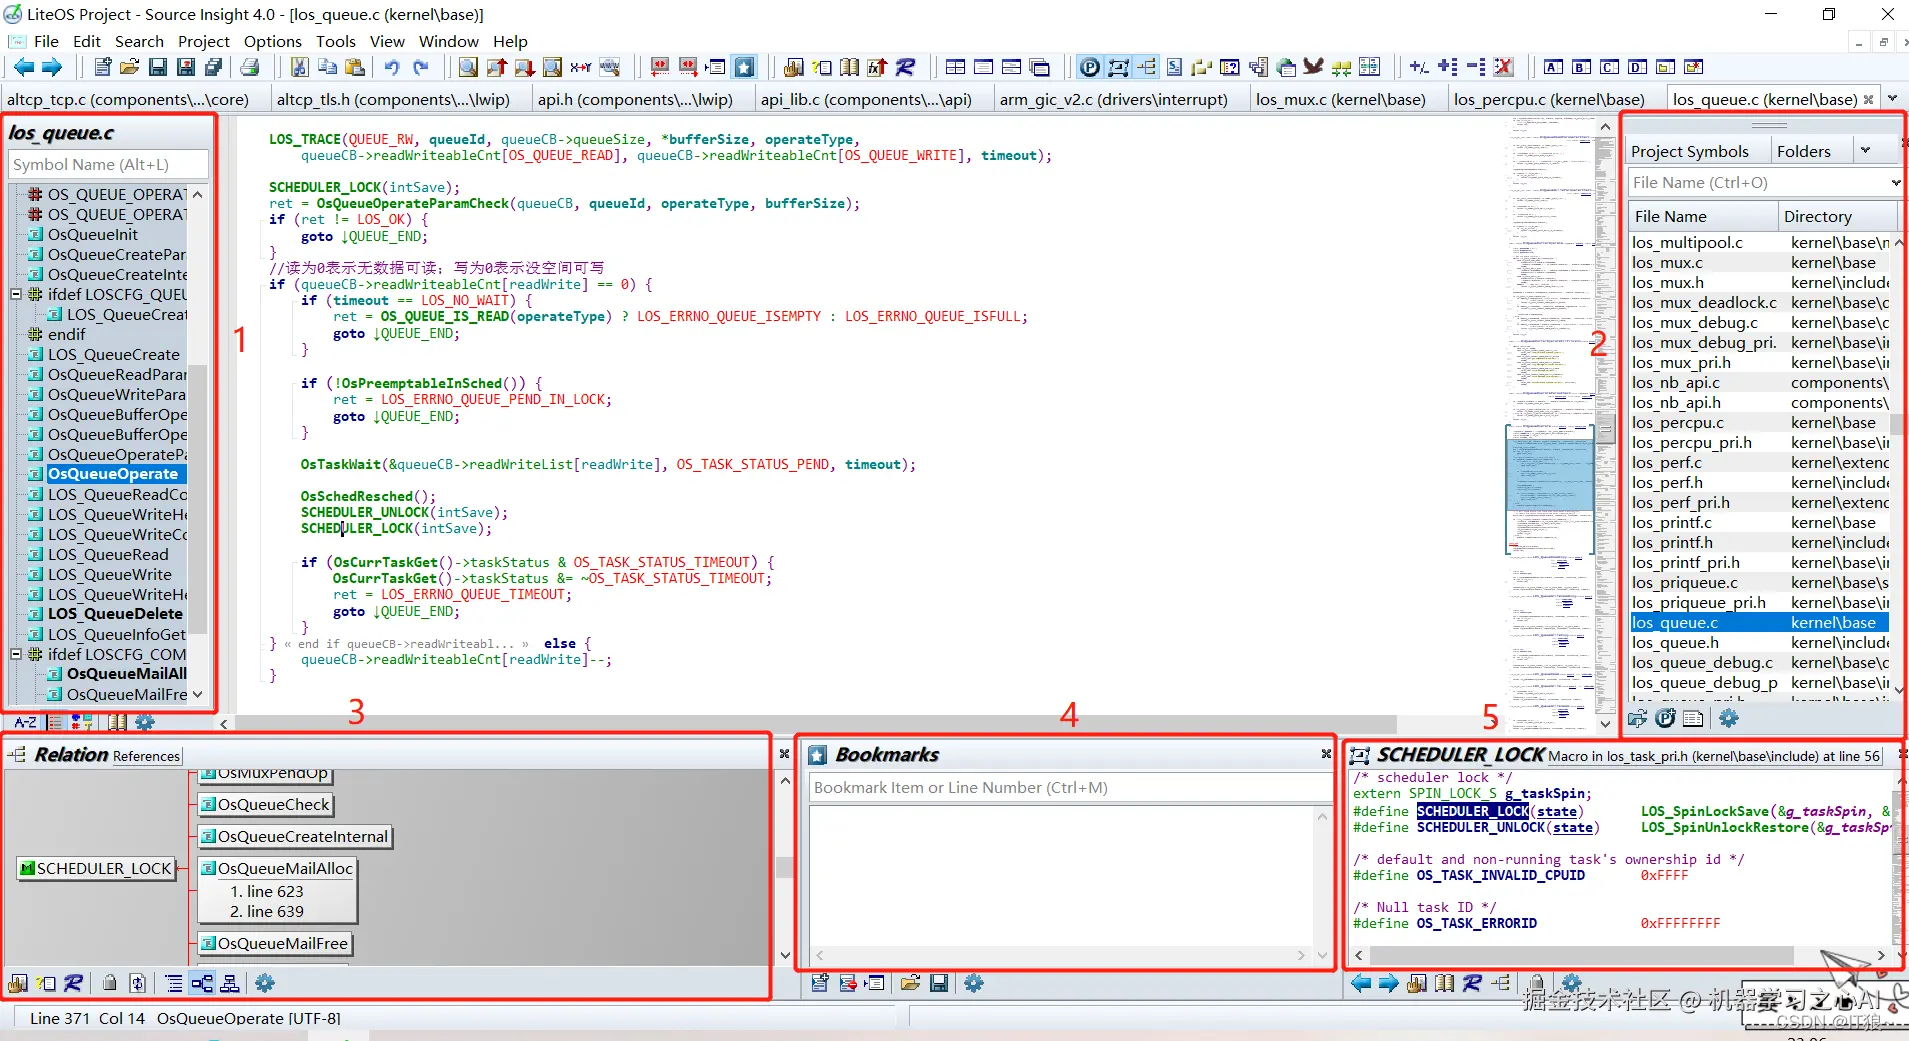Image resolution: width=1909 pixels, height=1041 pixels.
Task: Collapse the ifdef LOSCFG_QUEUE tree node
Action: [x=16, y=294]
